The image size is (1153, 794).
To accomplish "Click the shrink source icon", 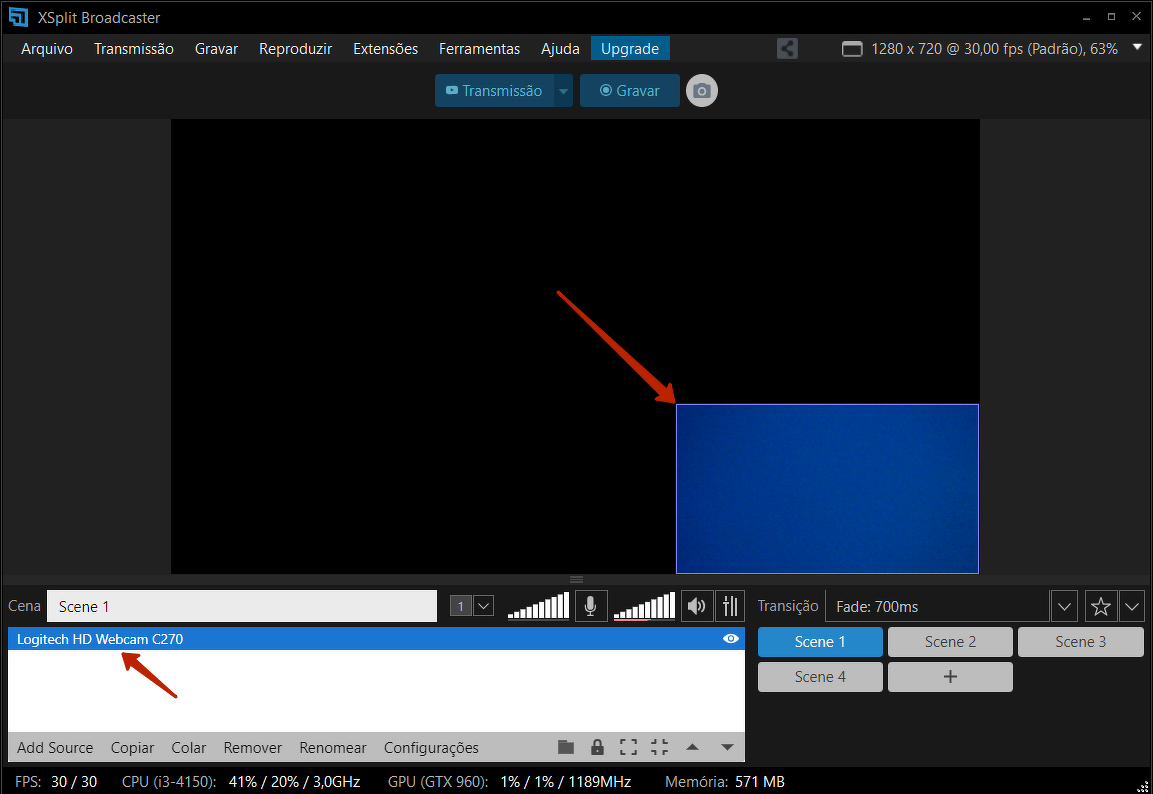I will tap(659, 747).
